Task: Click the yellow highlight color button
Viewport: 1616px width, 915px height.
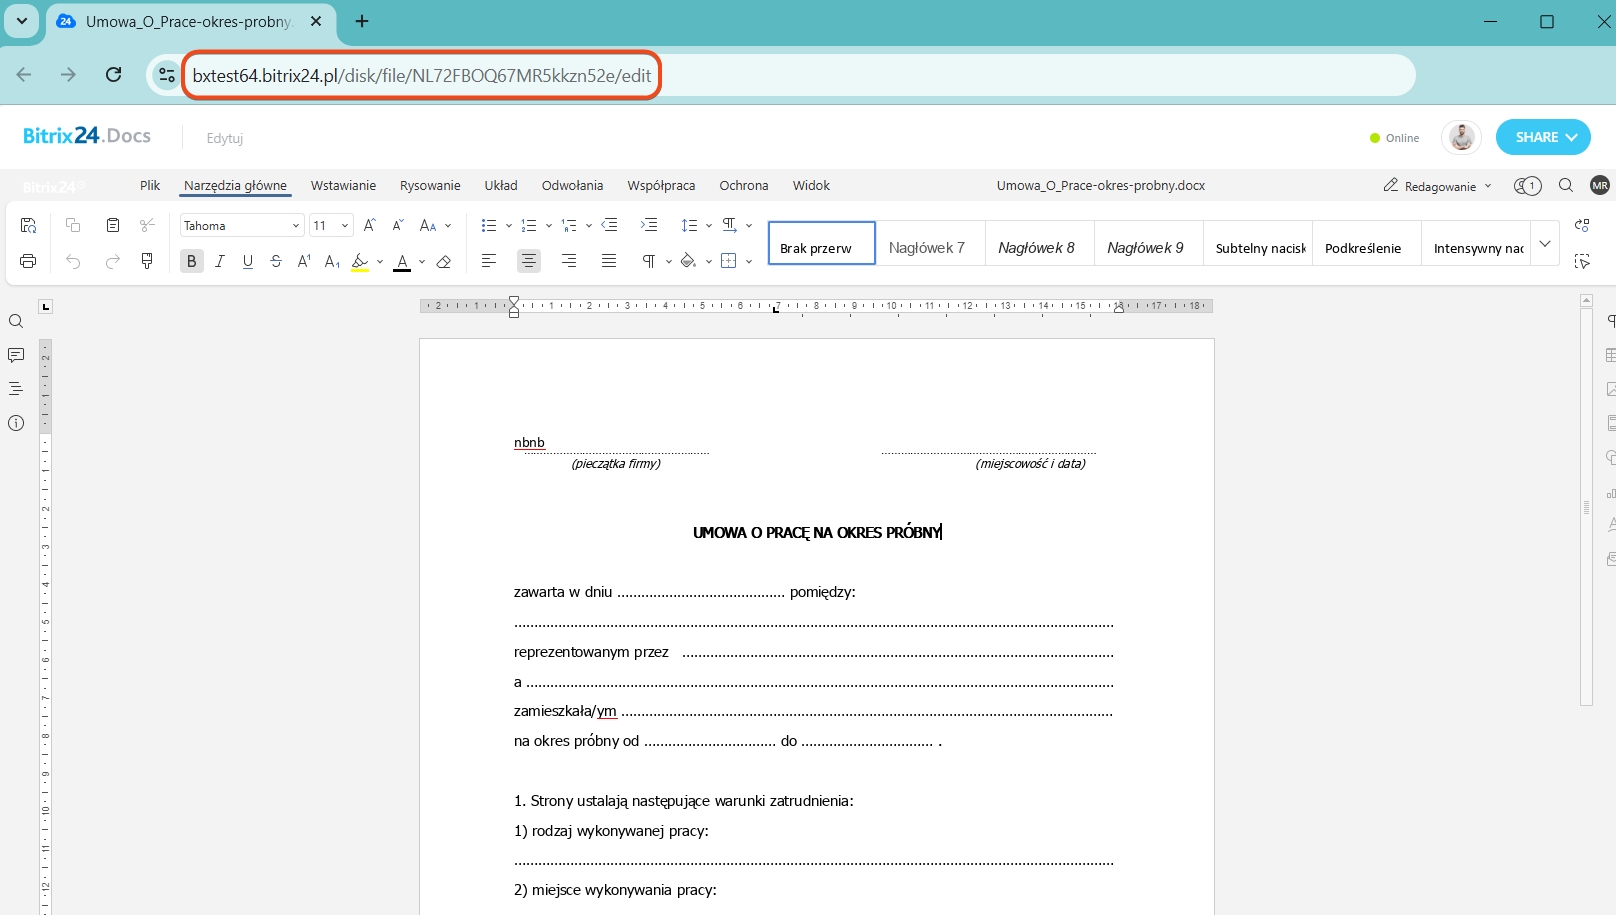Action: tap(360, 262)
